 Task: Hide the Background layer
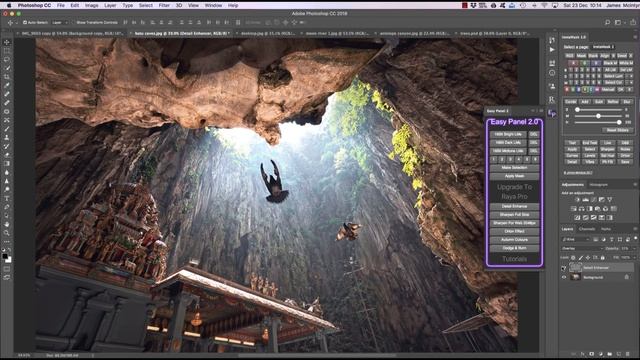[564, 277]
